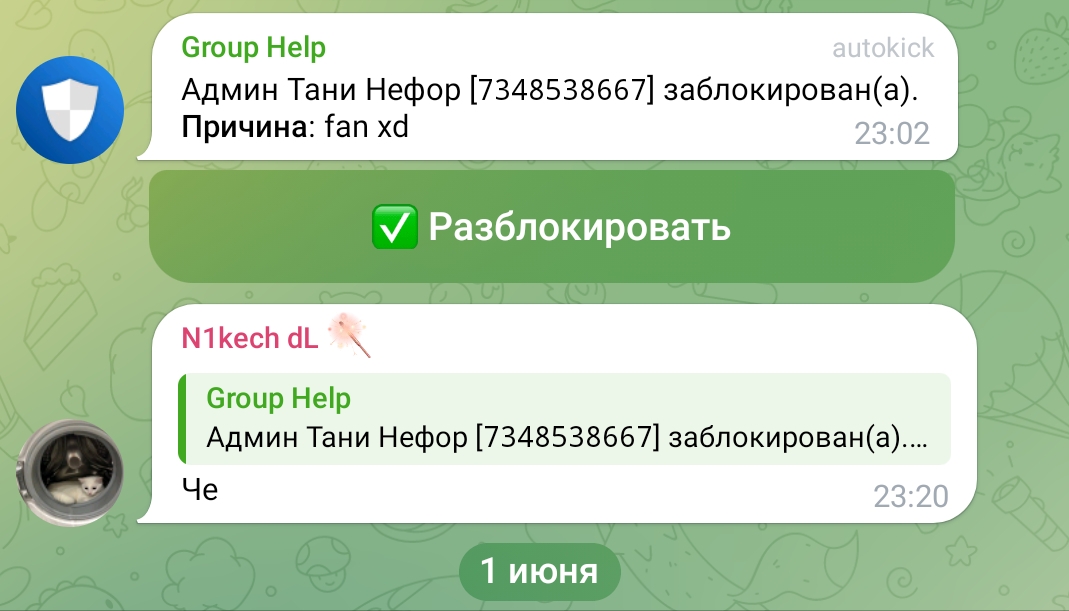
Task: Click the 23:02 timestamp on the bot message
Action: (892, 134)
